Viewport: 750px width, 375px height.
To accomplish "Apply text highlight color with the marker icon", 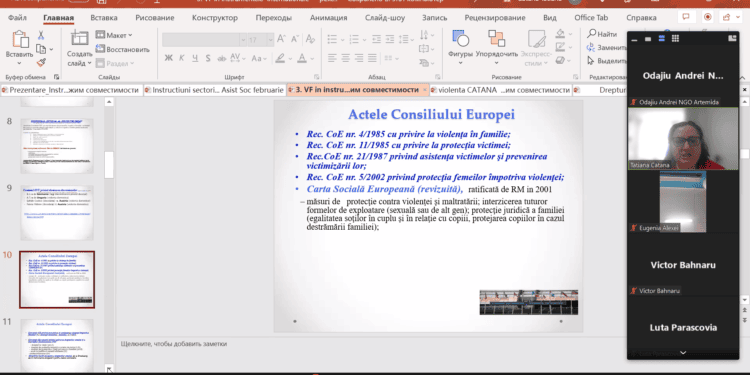I will click(280, 58).
